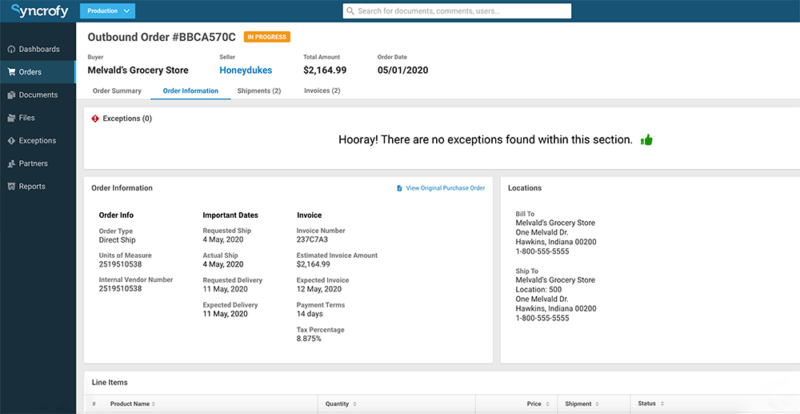Click the tax percentage 8.875% value
Viewport: 800px width, 414px height.
click(309, 338)
